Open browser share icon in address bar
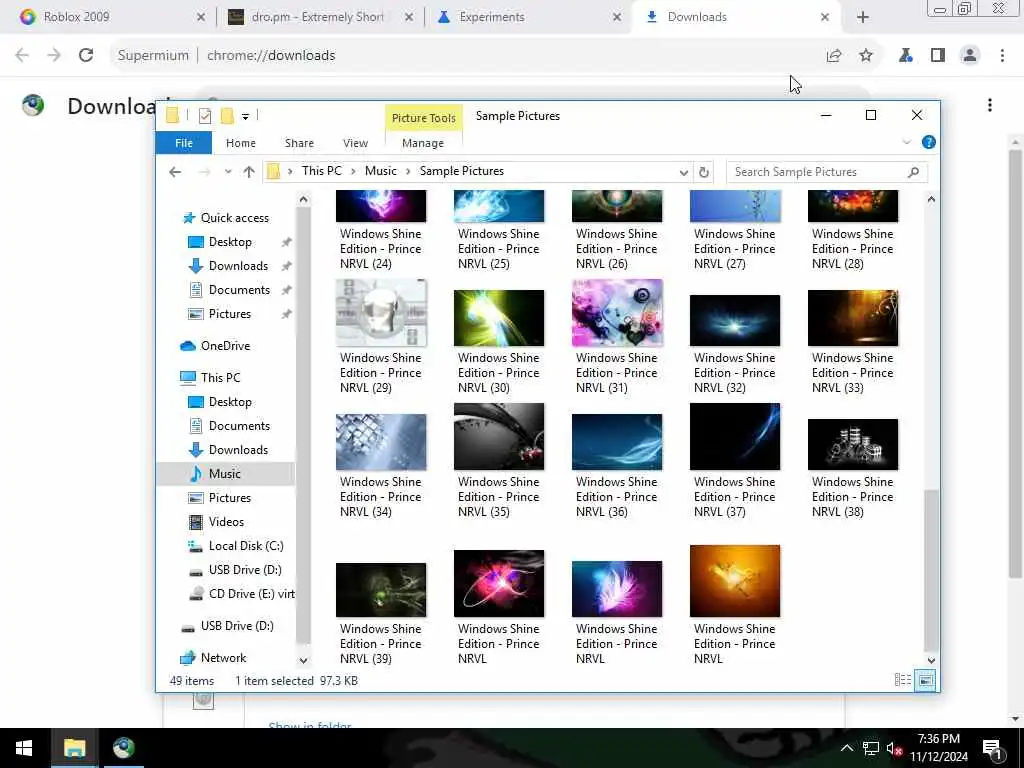Viewport: 1024px width, 768px height. [834, 56]
